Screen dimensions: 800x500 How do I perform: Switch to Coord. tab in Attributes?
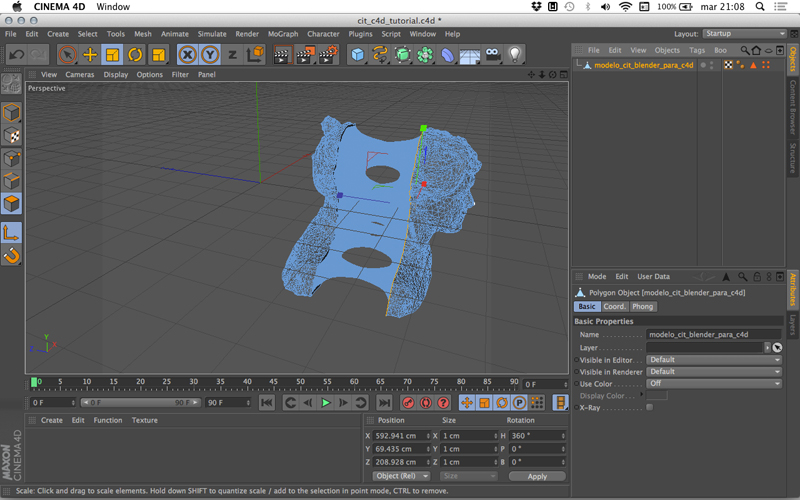point(614,307)
